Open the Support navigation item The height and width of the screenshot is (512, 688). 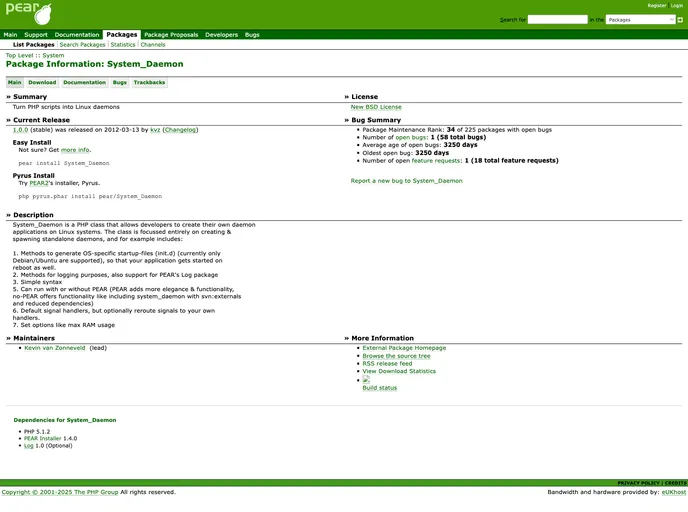[36, 35]
